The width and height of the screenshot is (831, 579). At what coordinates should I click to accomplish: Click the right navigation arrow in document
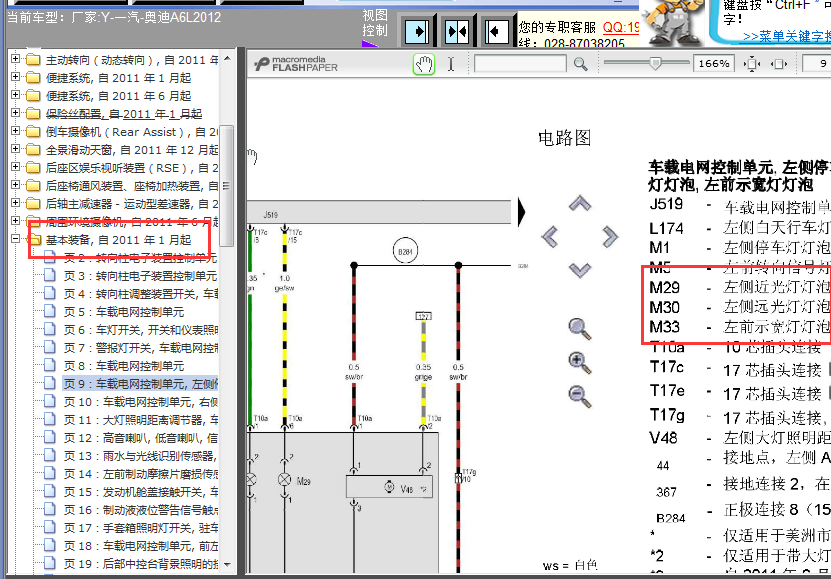point(610,236)
